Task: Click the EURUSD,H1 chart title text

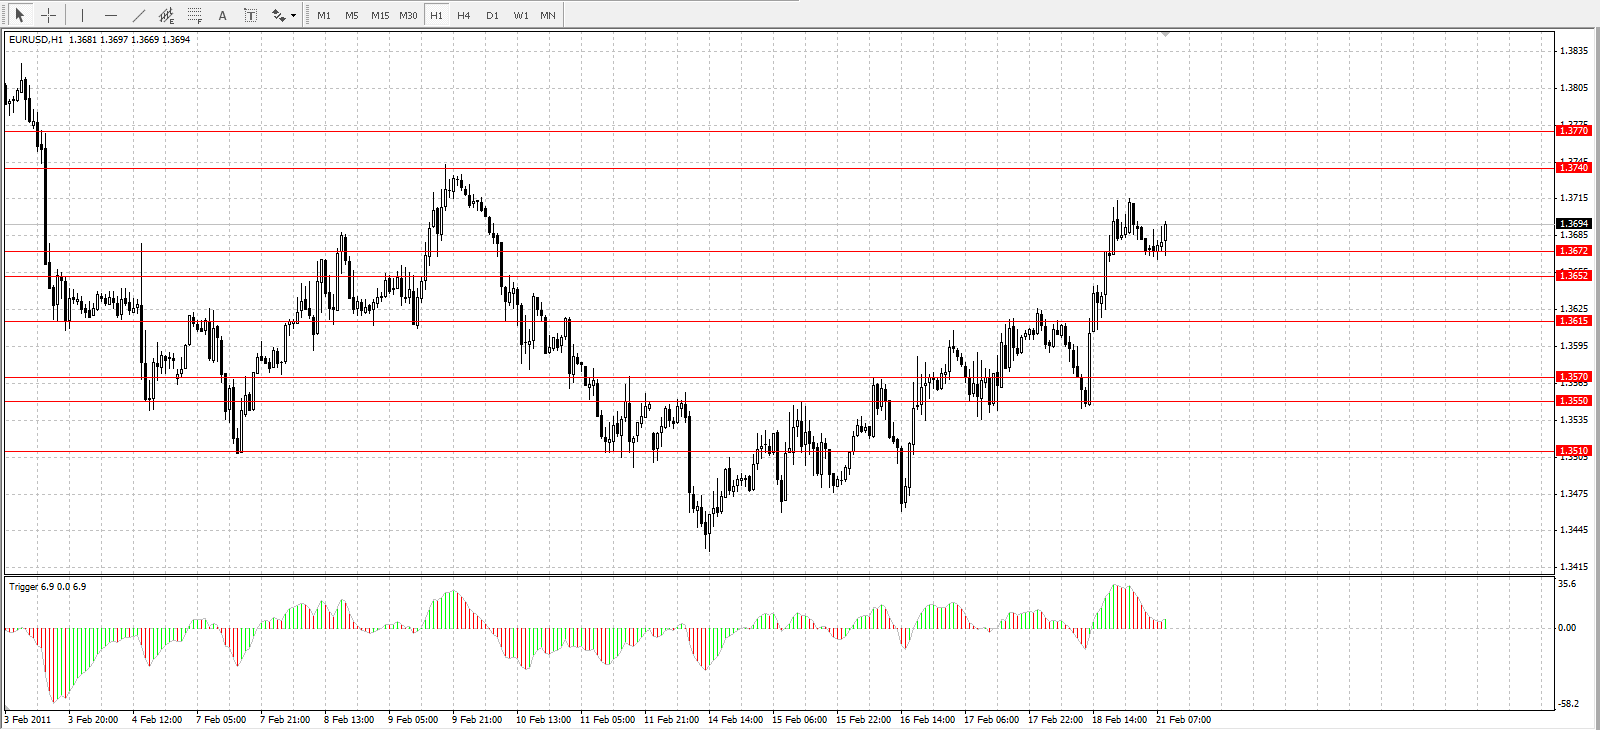Action: 36,40
